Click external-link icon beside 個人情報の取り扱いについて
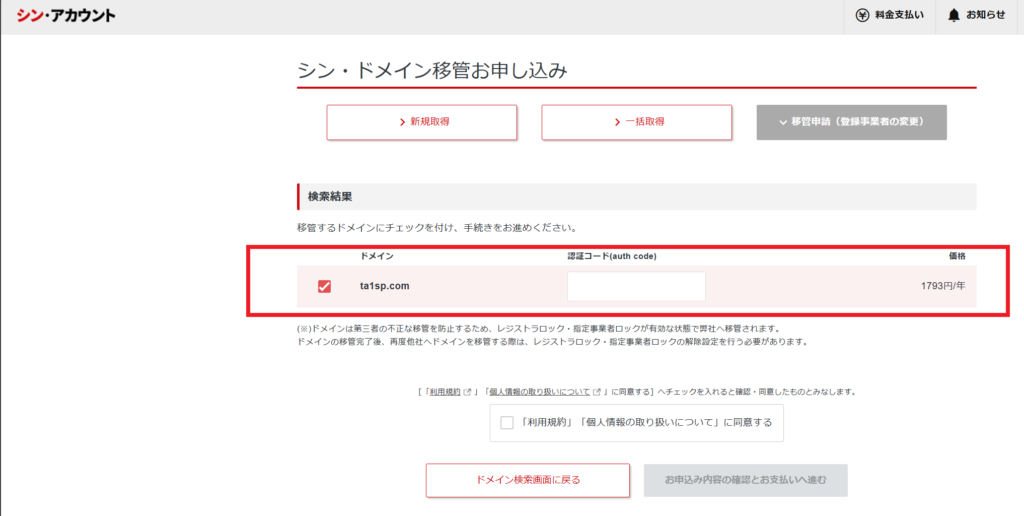 click(597, 393)
